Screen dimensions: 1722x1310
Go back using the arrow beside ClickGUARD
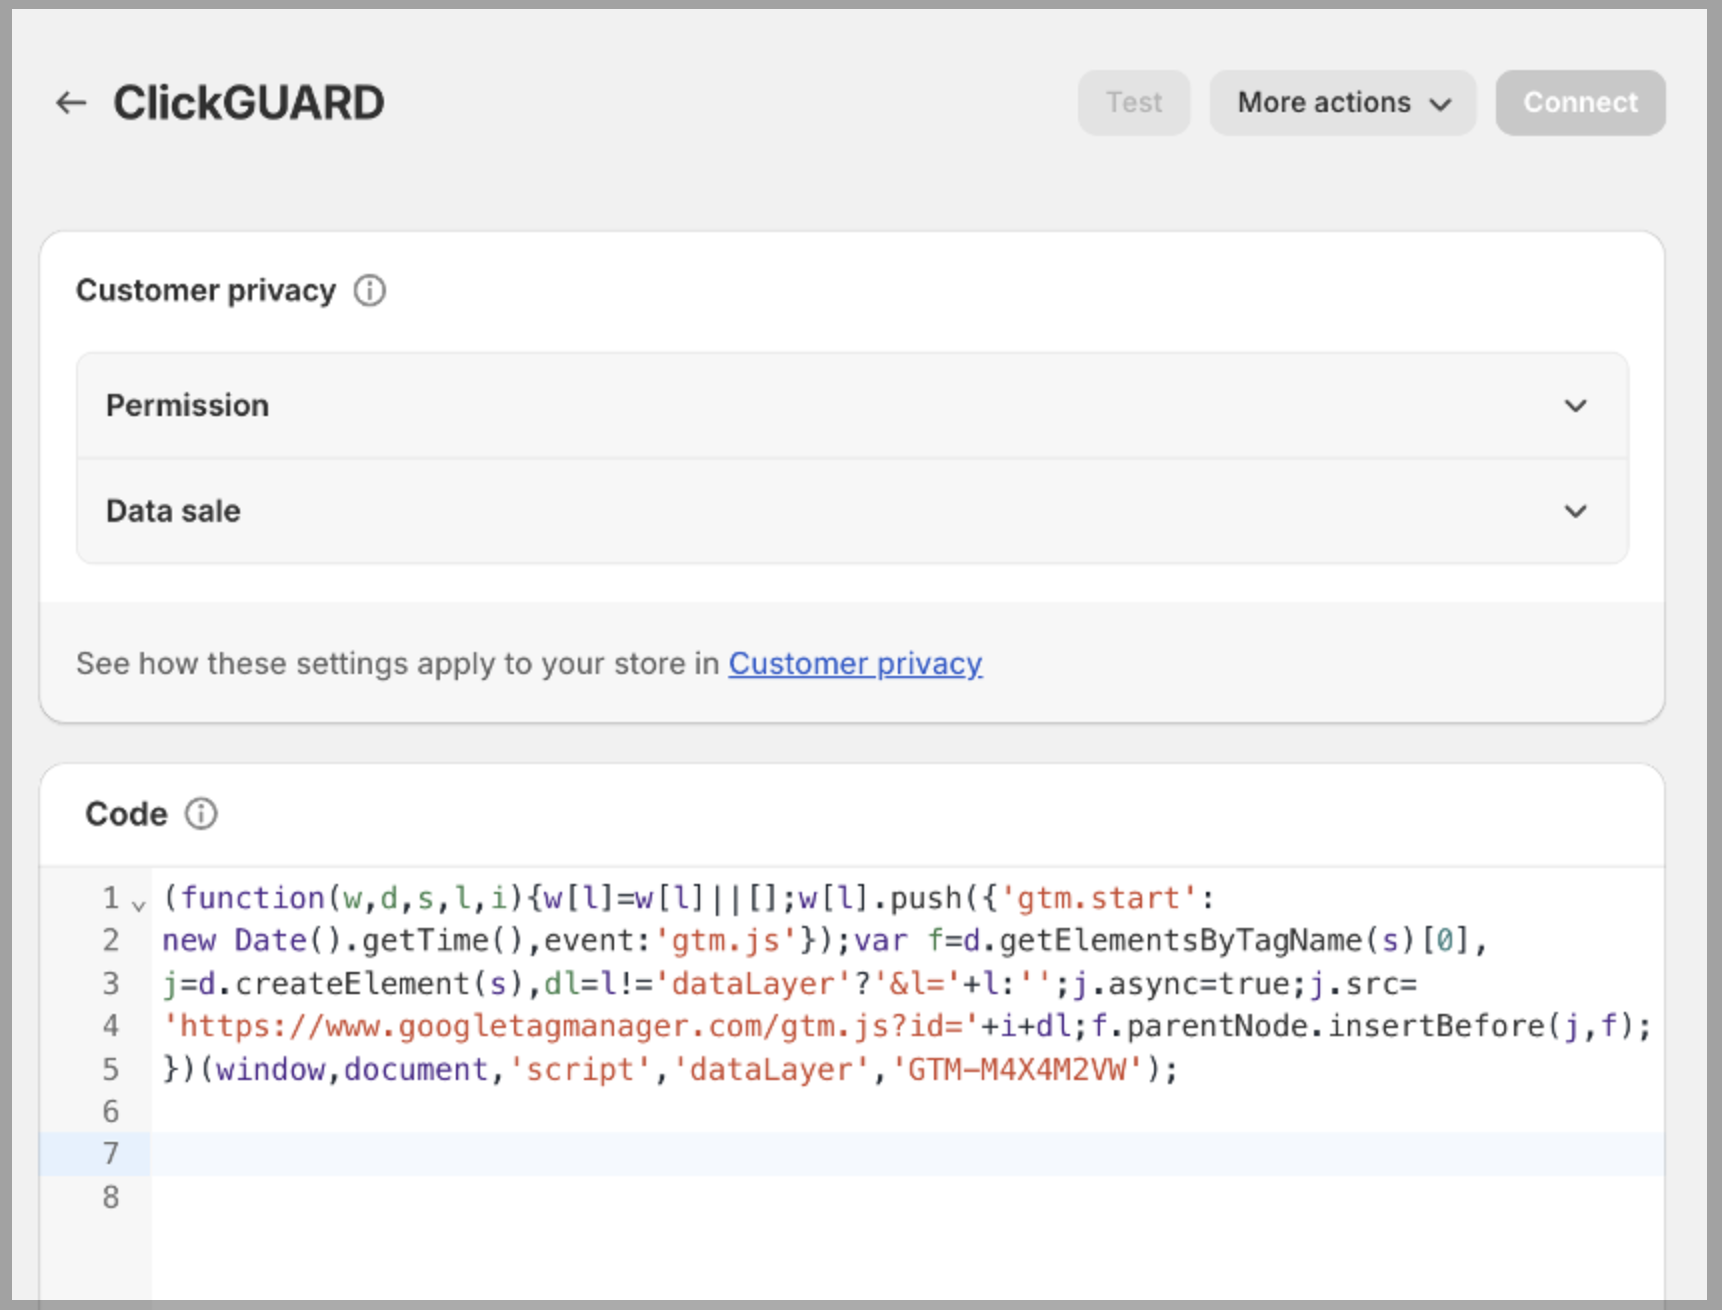pos(71,103)
